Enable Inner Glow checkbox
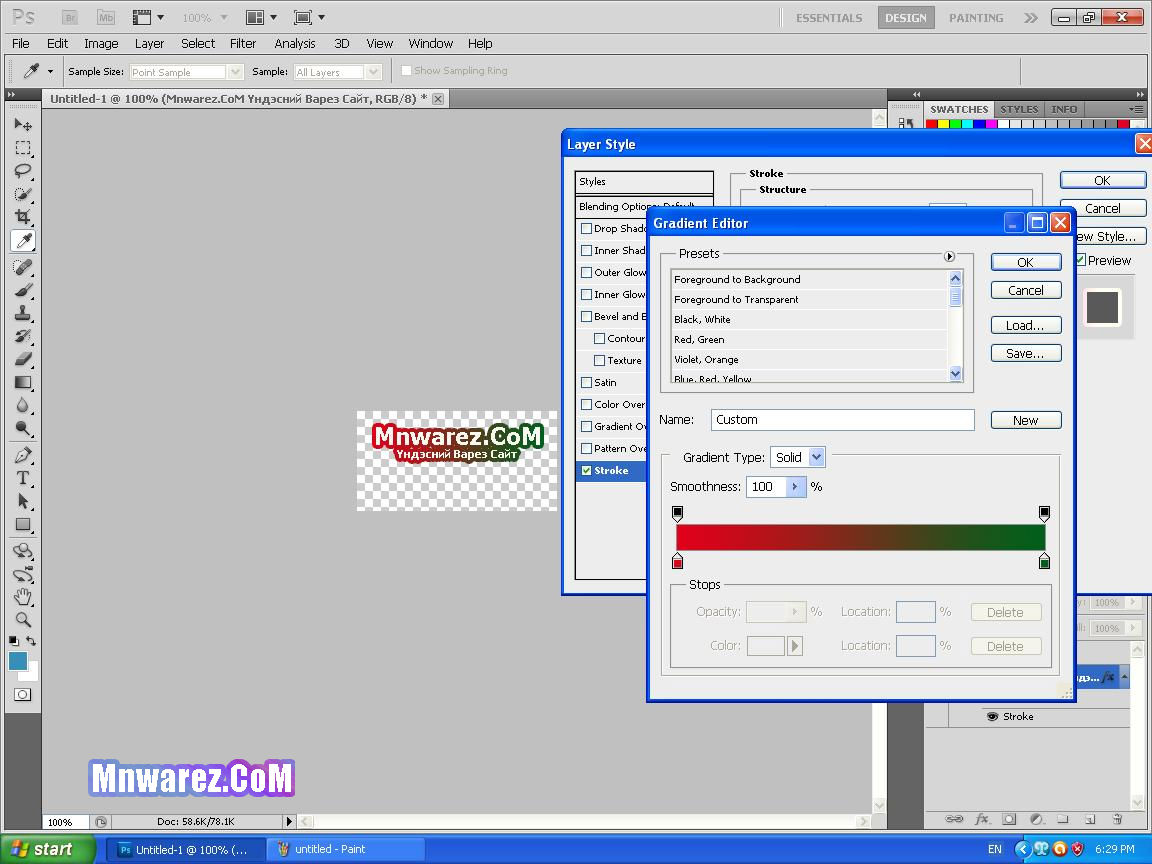This screenshot has width=1152, height=864. 586,295
